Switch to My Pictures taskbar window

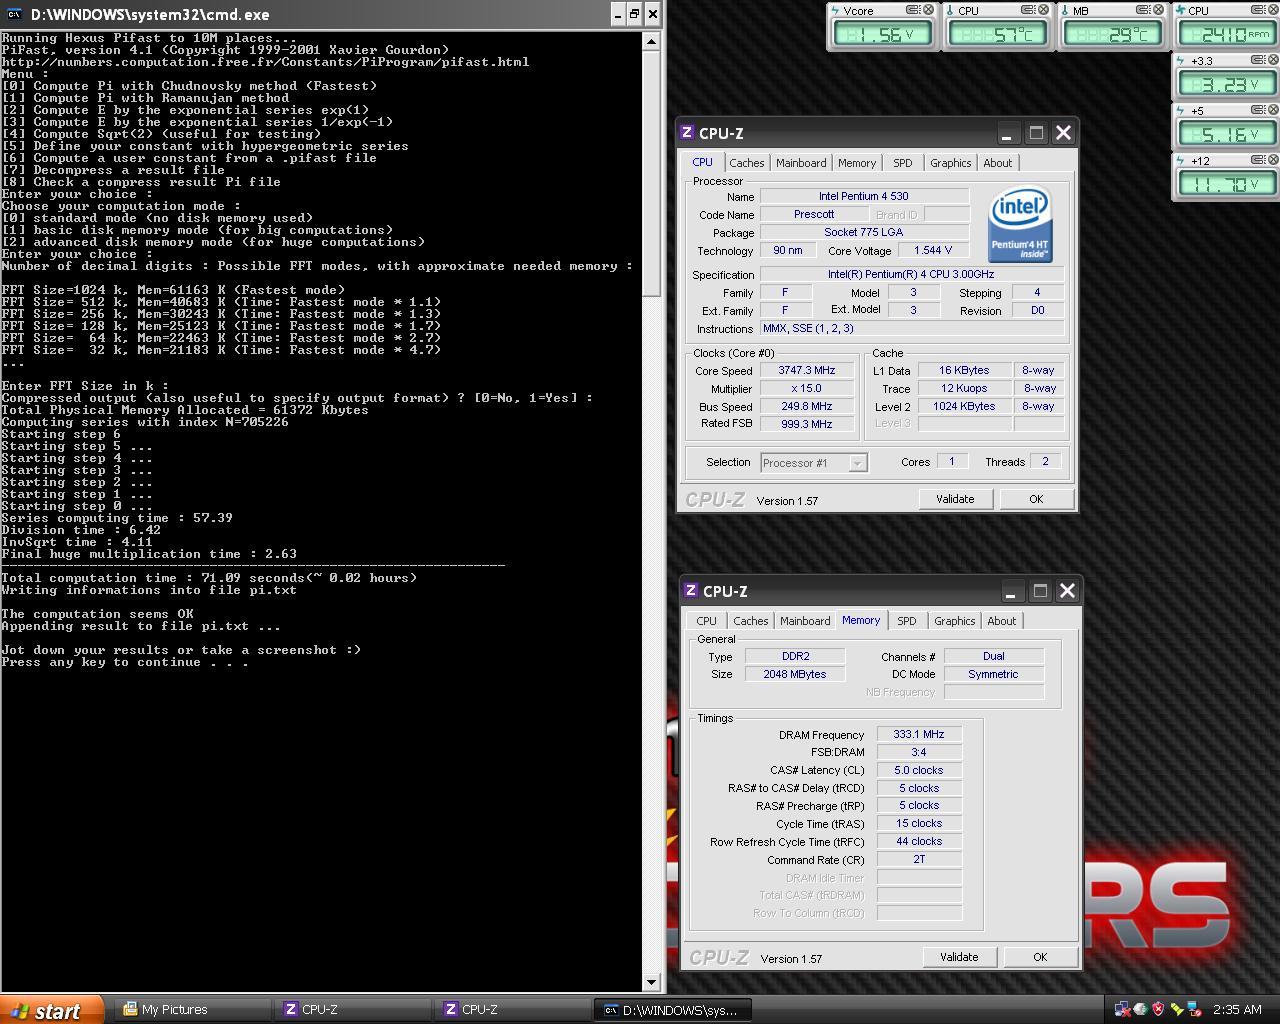pyautogui.click(x=191, y=1010)
